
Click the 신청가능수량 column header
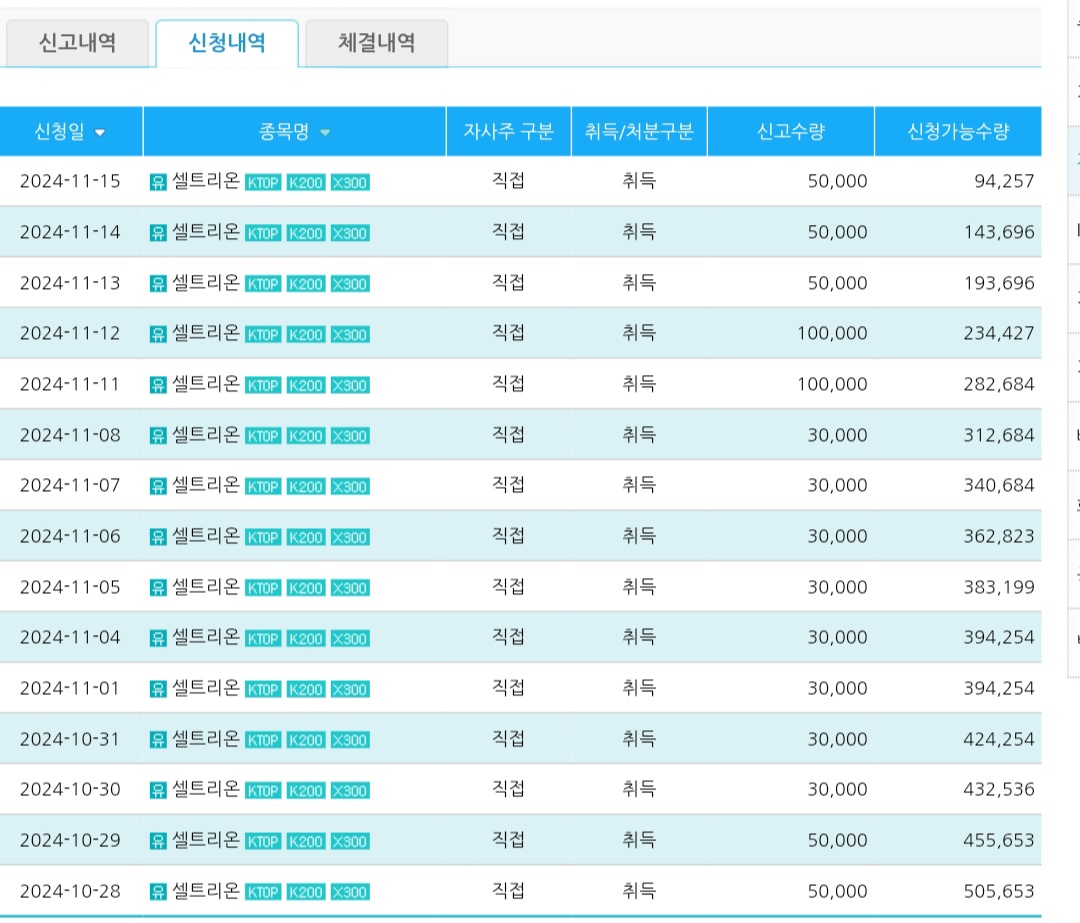click(958, 131)
